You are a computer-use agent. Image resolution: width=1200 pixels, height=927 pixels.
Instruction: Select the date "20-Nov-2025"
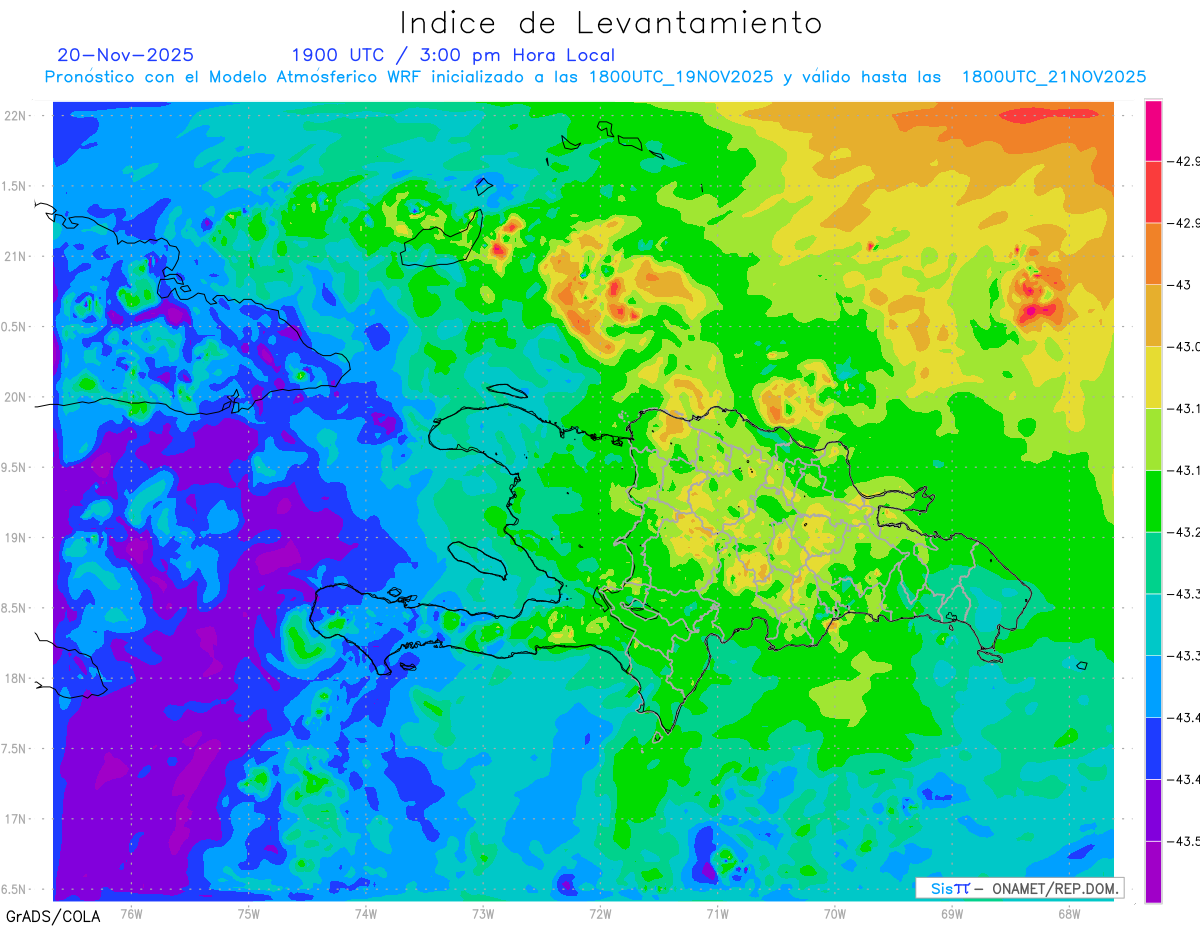point(126,55)
